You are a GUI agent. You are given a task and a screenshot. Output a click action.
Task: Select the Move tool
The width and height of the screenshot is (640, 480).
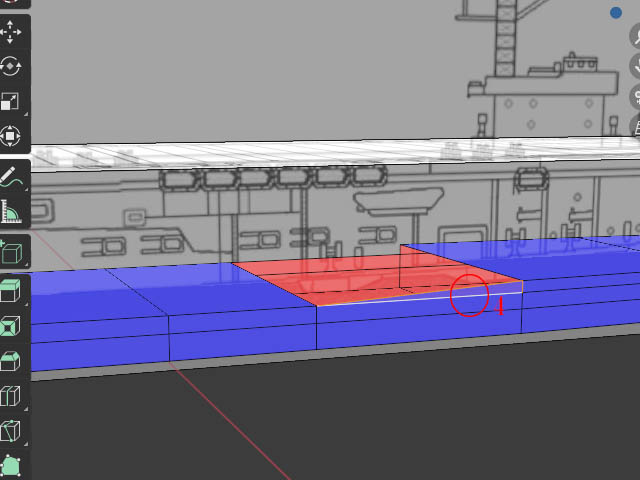tap(11, 31)
